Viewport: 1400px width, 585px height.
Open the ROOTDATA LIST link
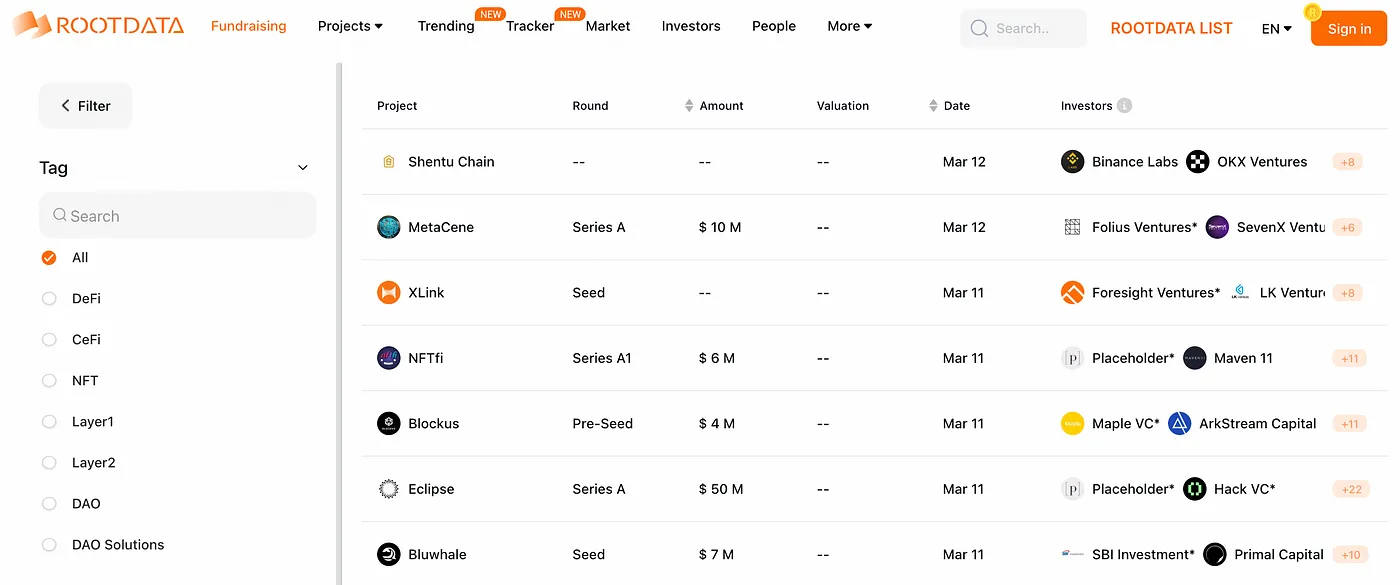click(1171, 29)
